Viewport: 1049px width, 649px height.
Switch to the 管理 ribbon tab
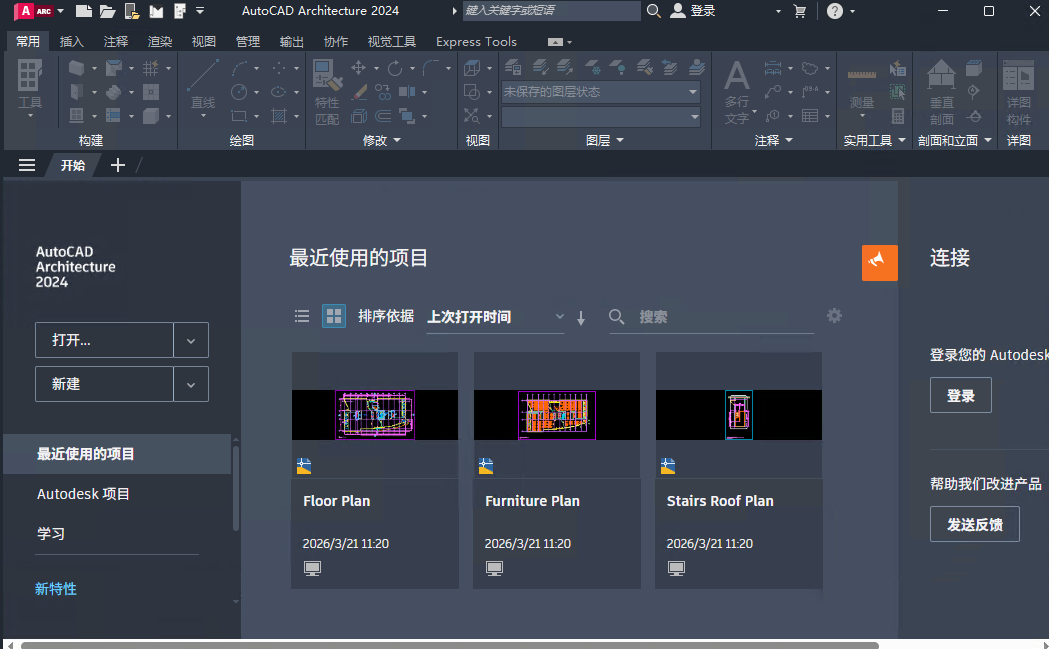248,41
